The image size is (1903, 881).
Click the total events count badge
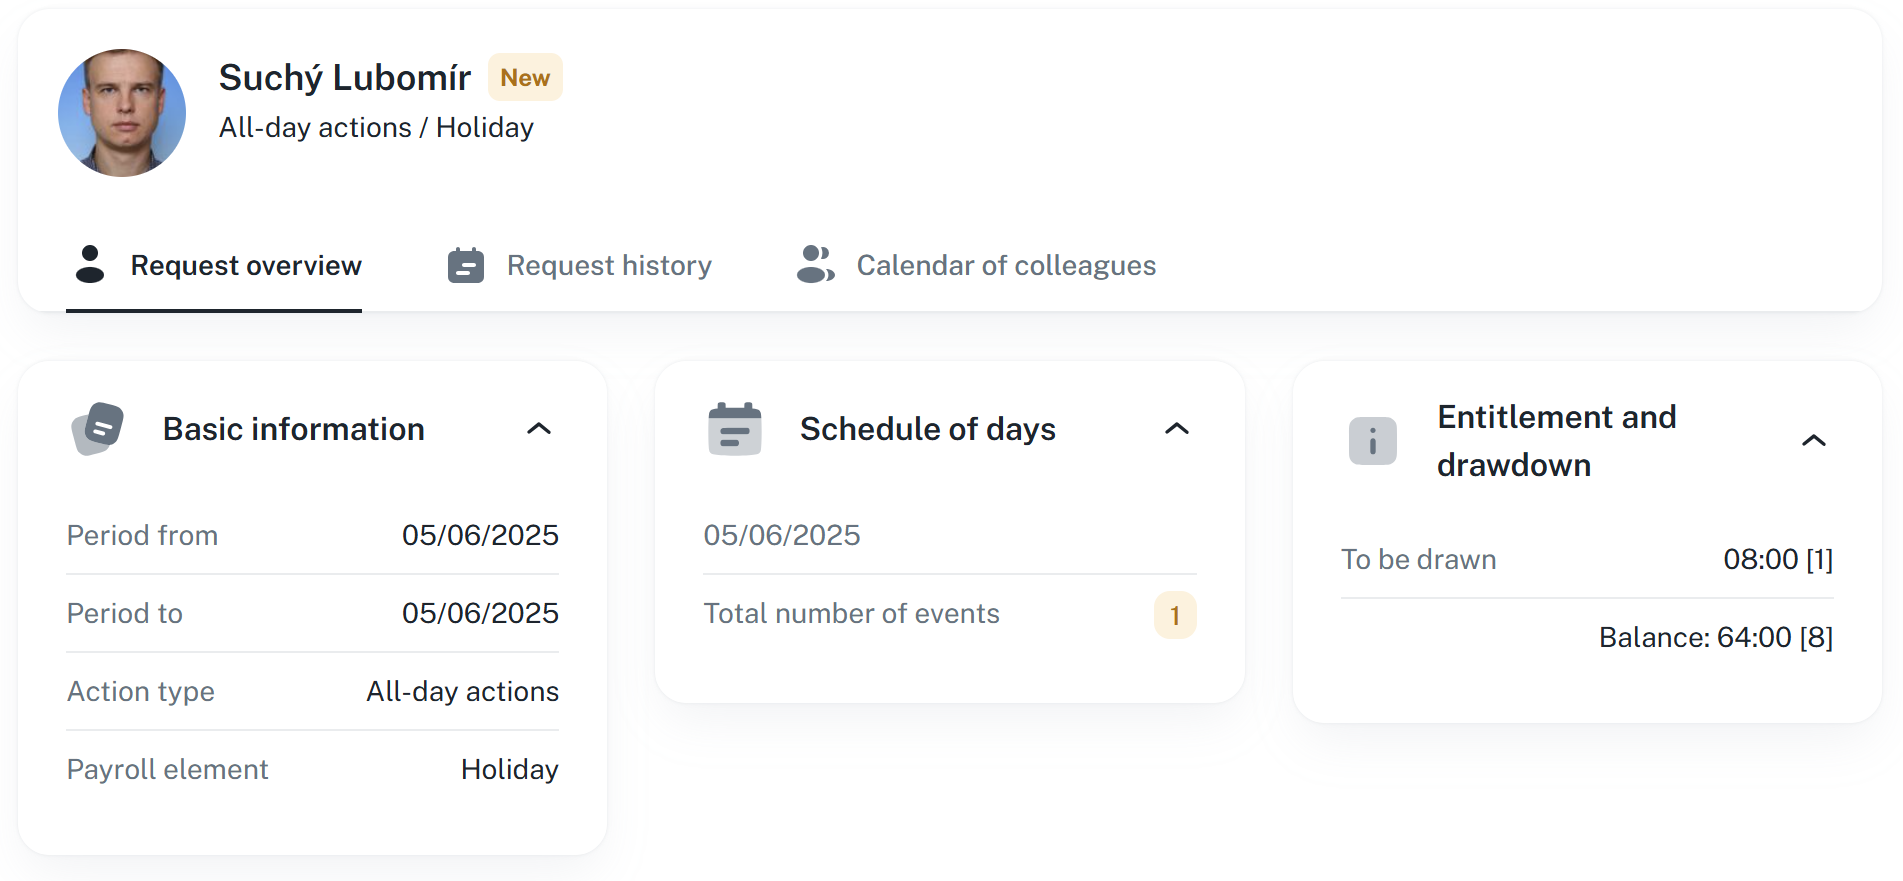tap(1175, 615)
